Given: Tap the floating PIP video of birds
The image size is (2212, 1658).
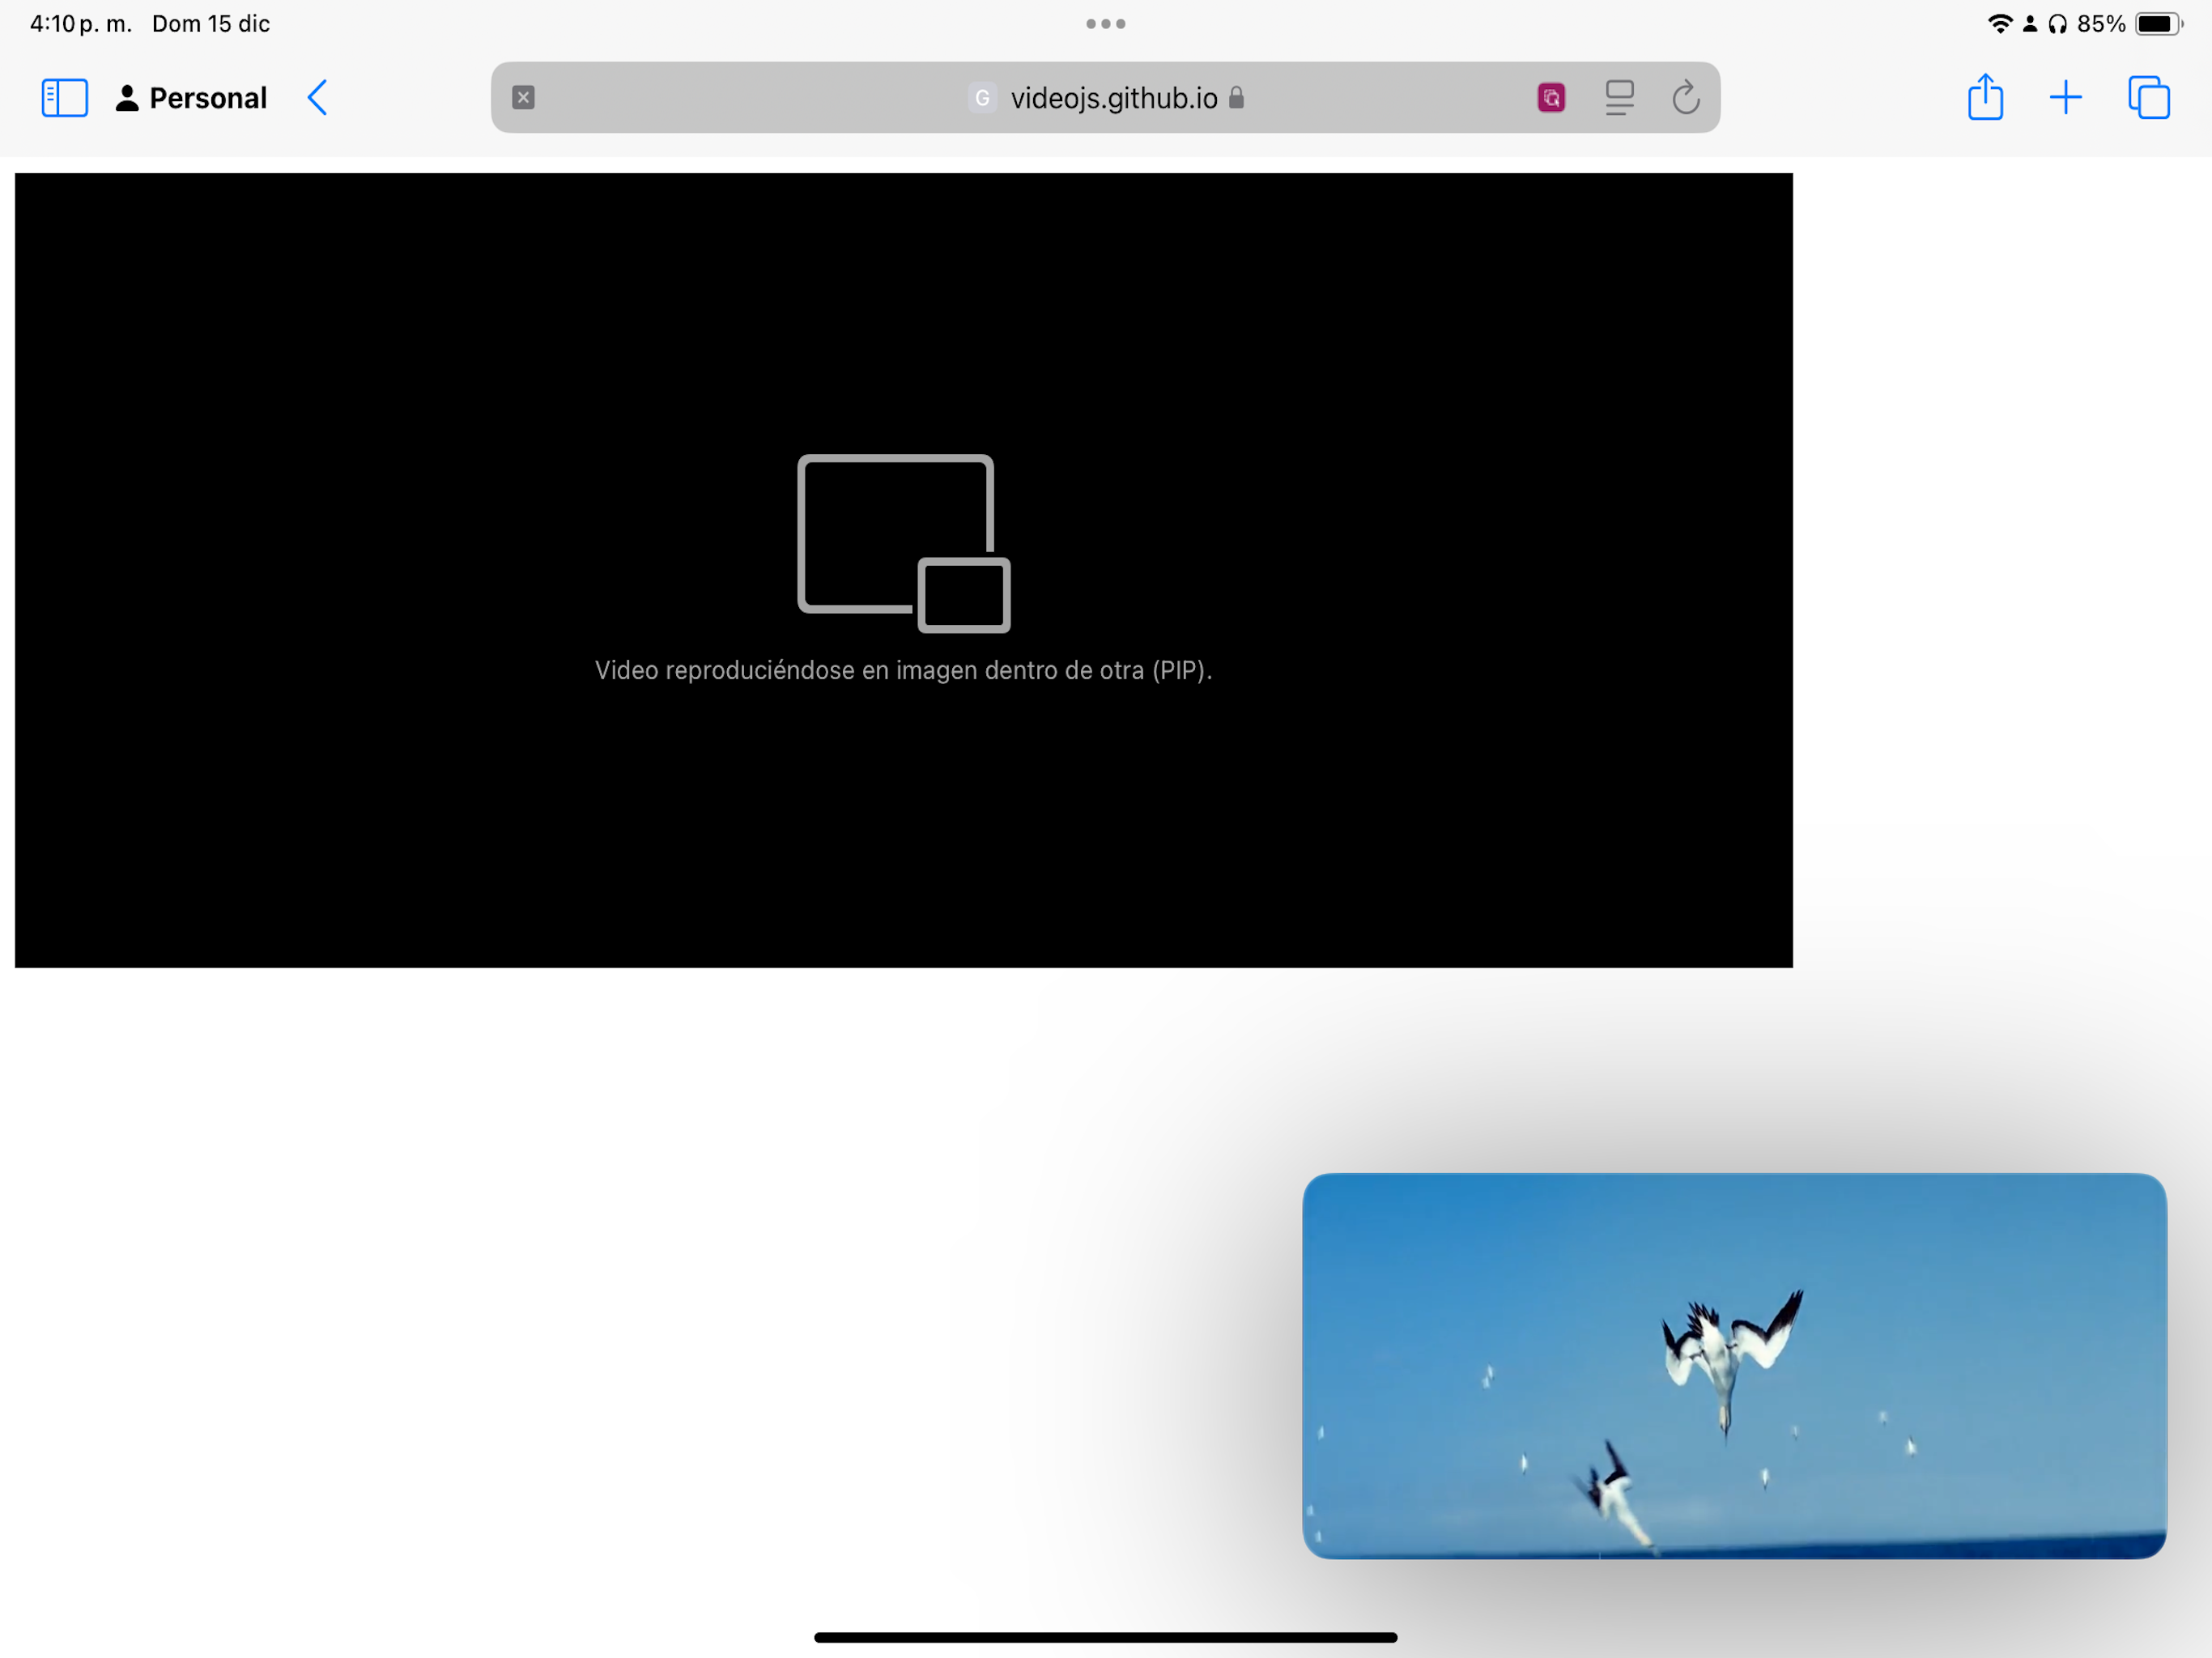Looking at the screenshot, I should pos(1734,1365).
